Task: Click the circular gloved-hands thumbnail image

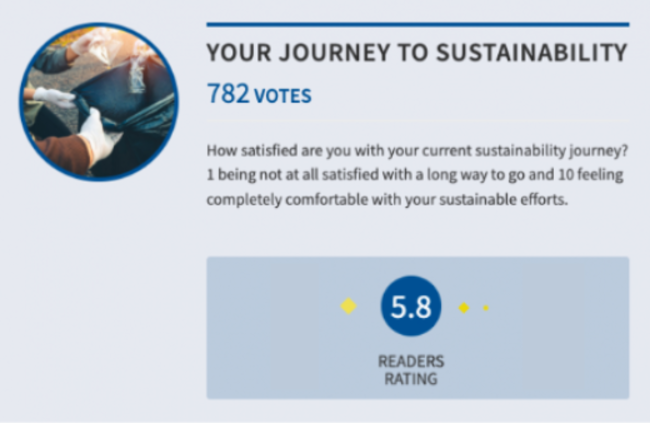Action: coord(97,100)
